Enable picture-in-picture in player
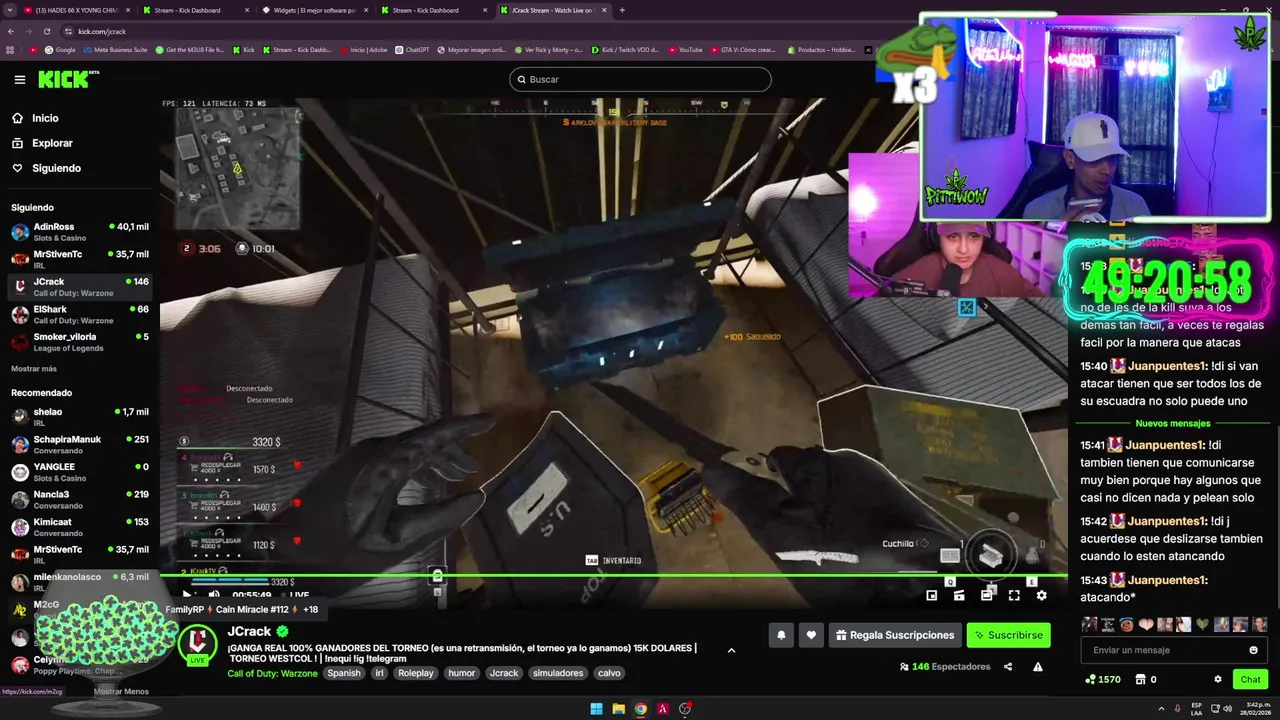Image resolution: width=1280 pixels, height=720 pixels. point(932,595)
